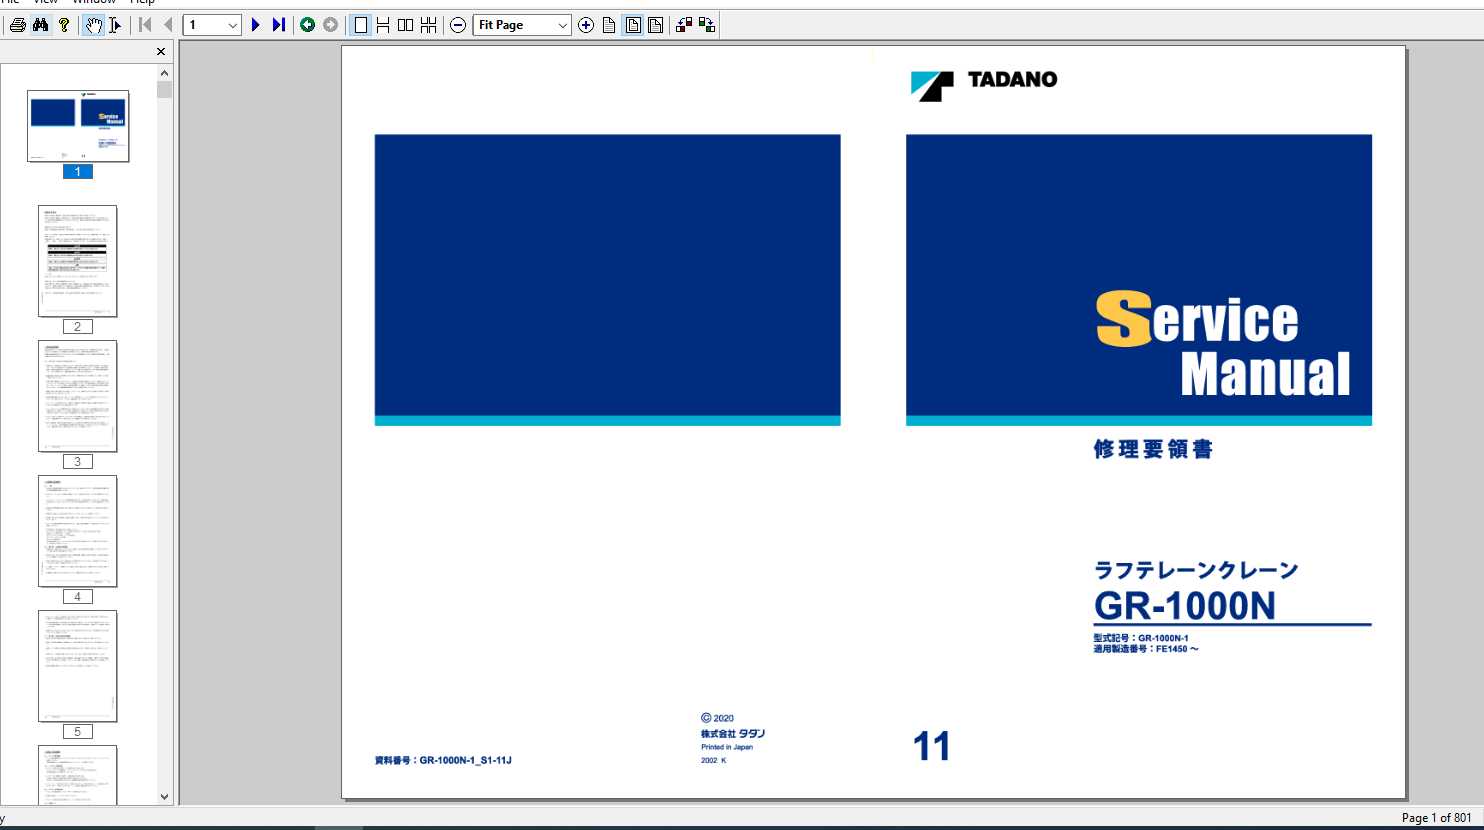The image size is (1484, 830).
Task: Select page 5 thumbnail
Action: click(78, 666)
